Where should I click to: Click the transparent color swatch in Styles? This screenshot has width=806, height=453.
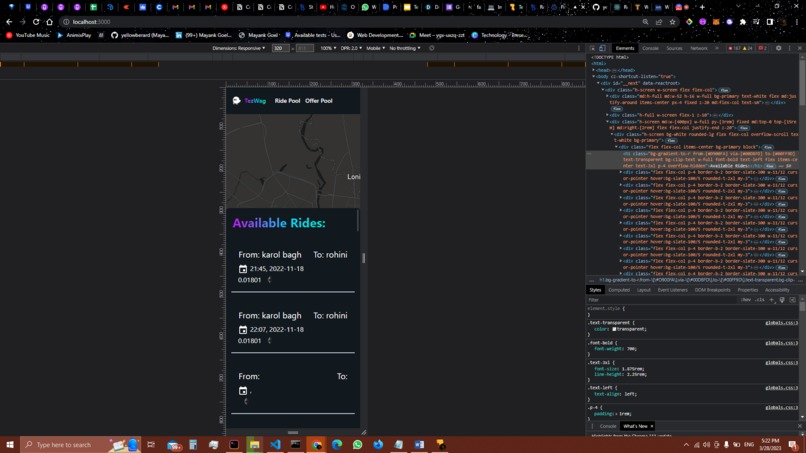614,329
